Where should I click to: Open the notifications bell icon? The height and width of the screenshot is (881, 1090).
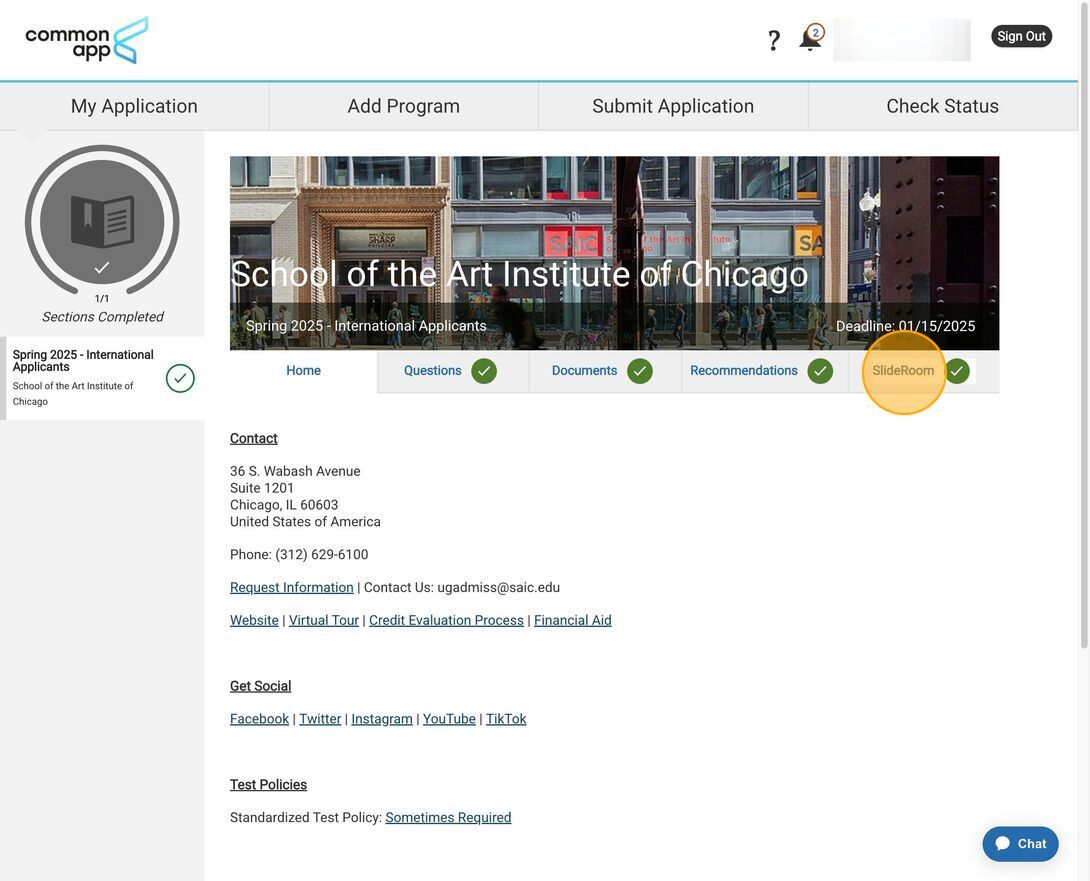click(x=810, y=39)
